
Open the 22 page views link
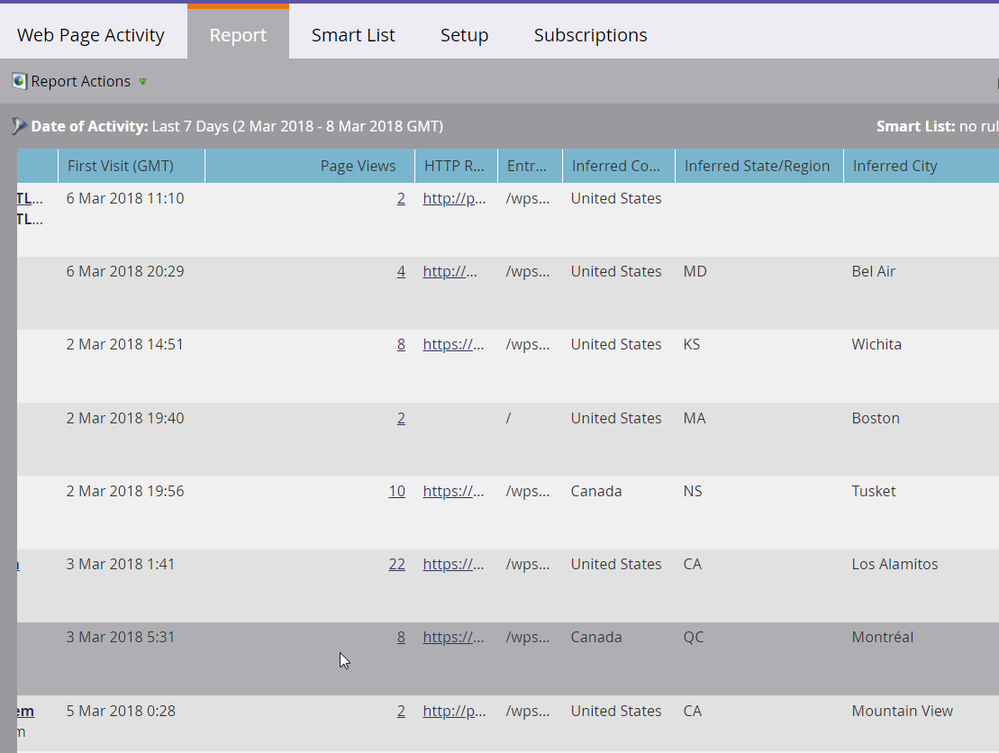click(397, 564)
